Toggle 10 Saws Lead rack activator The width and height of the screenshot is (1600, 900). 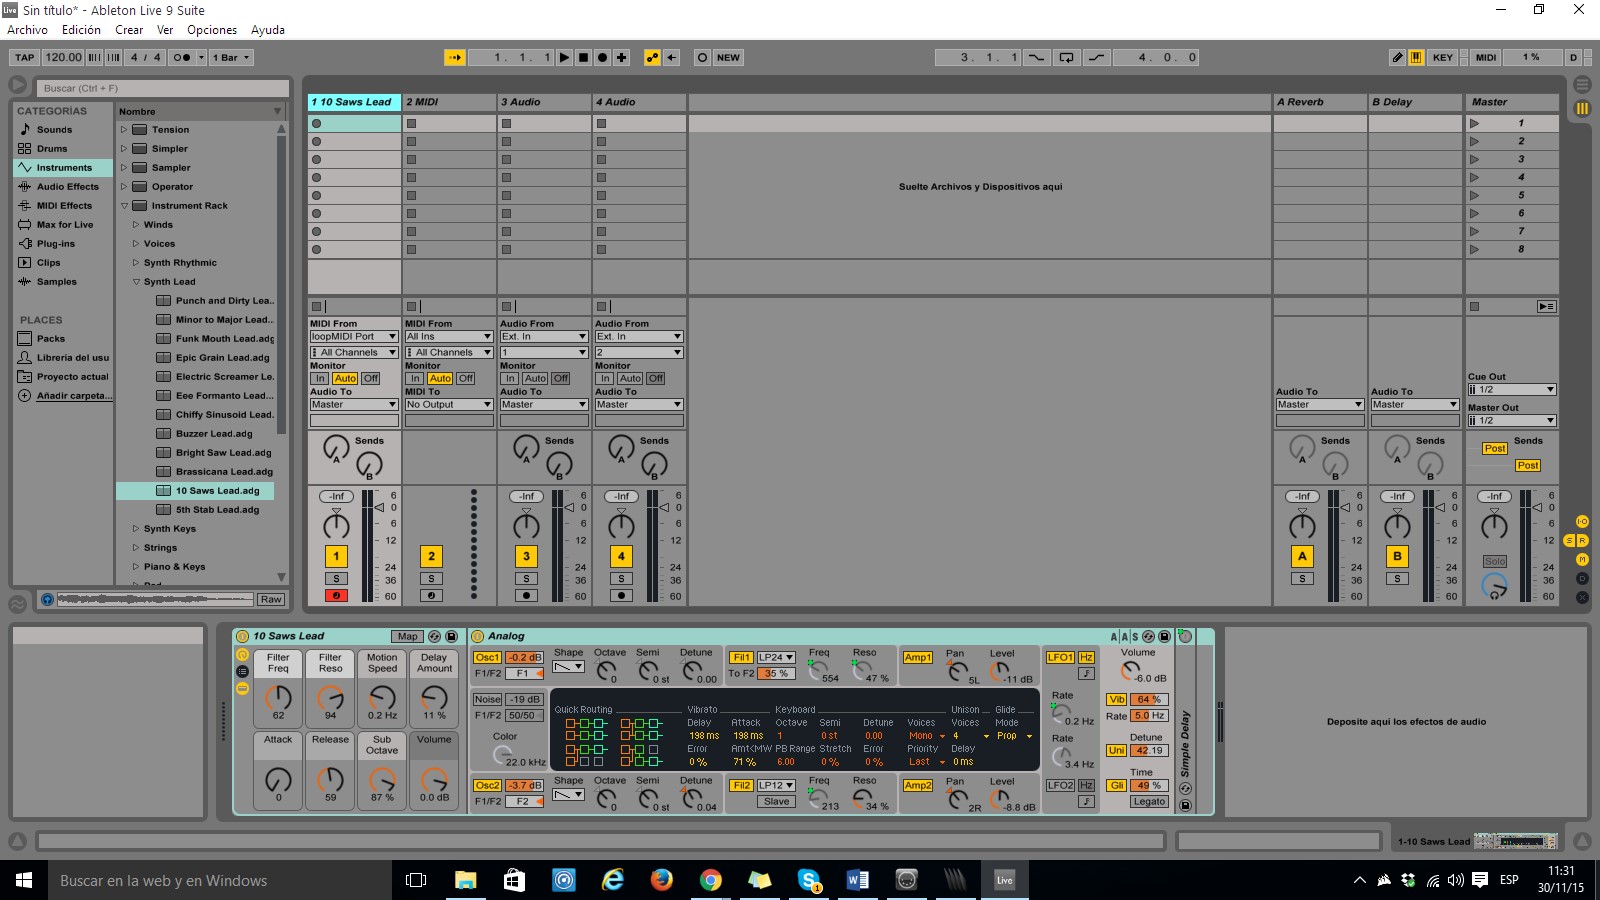[x=242, y=636]
